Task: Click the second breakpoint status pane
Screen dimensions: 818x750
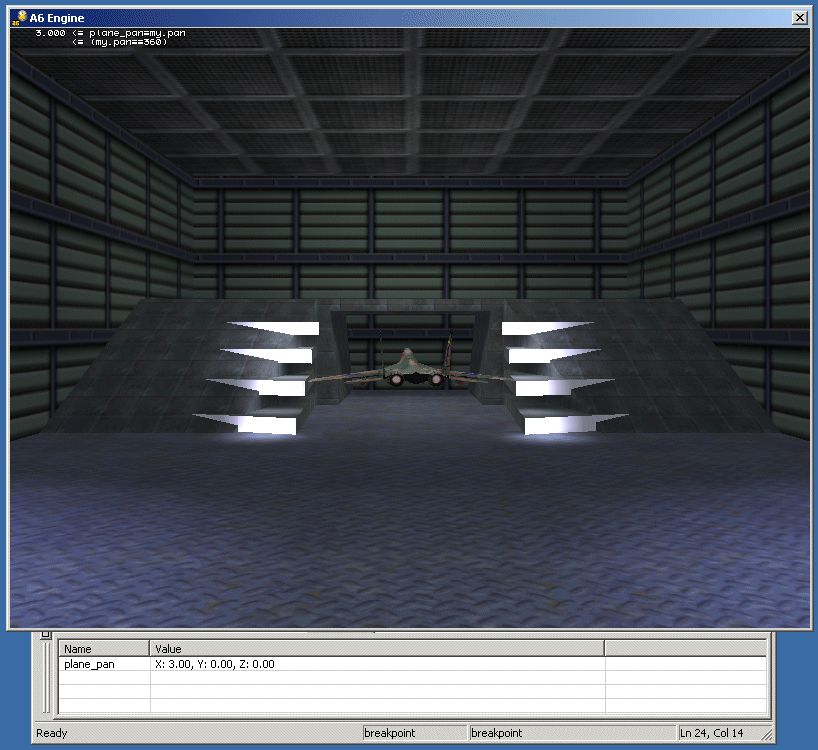Action: pyautogui.click(x=521, y=734)
